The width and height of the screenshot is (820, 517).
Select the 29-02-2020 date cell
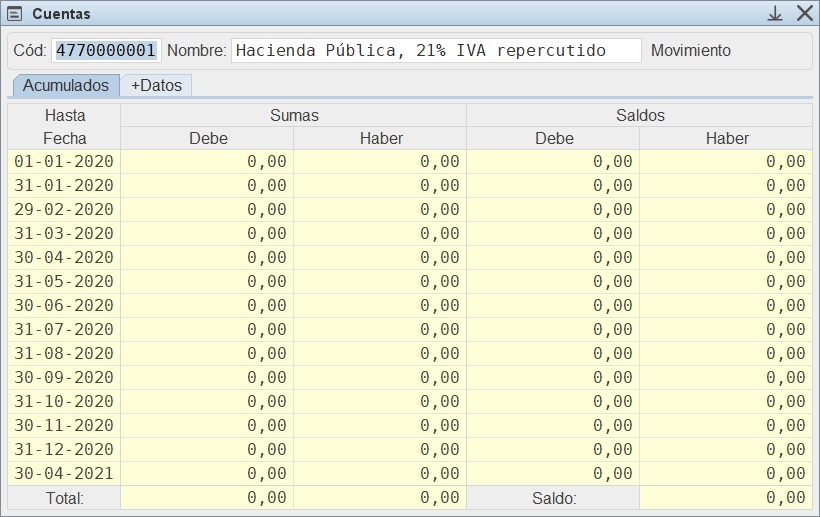pos(65,210)
